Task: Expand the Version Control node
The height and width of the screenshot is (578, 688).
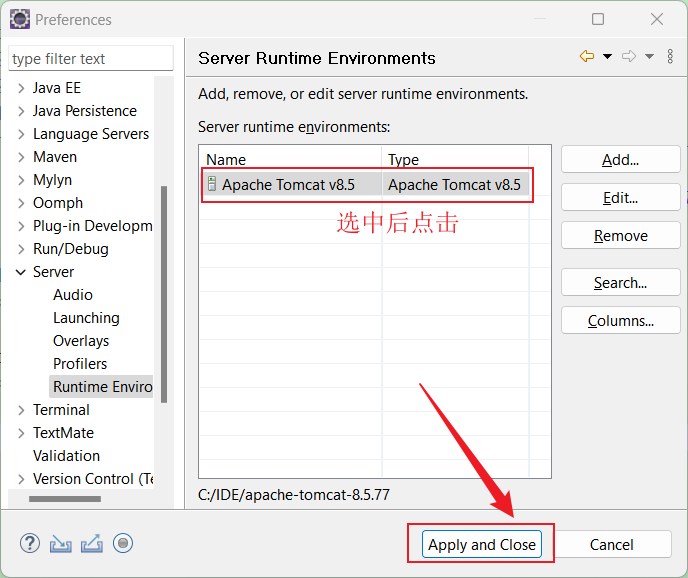Action: (x=21, y=479)
